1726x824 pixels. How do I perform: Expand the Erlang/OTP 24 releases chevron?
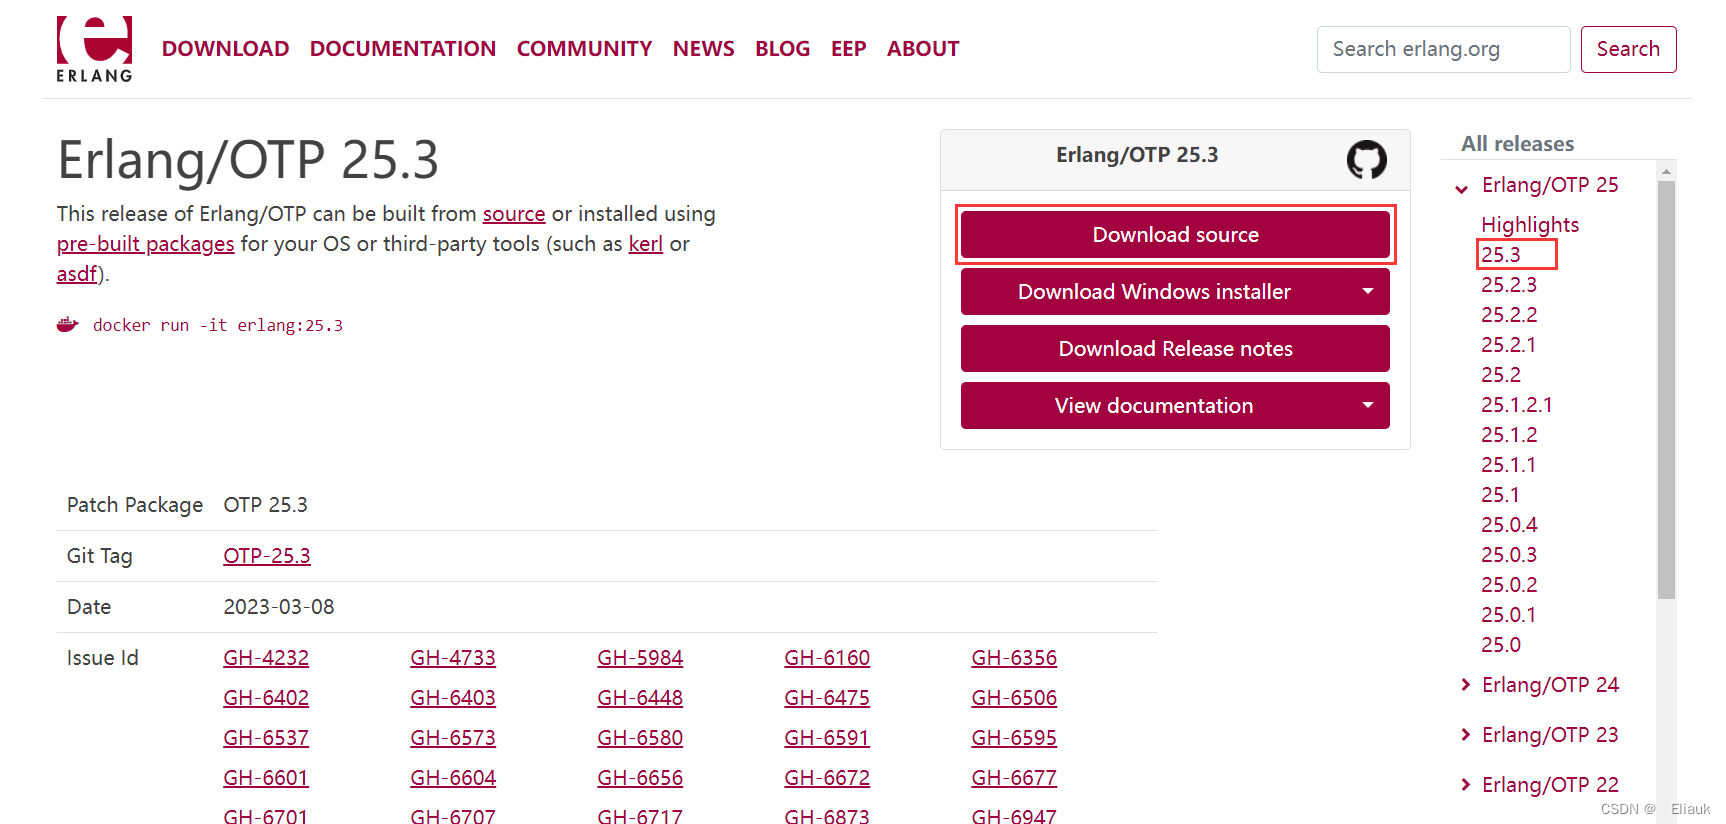point(1466,684)
